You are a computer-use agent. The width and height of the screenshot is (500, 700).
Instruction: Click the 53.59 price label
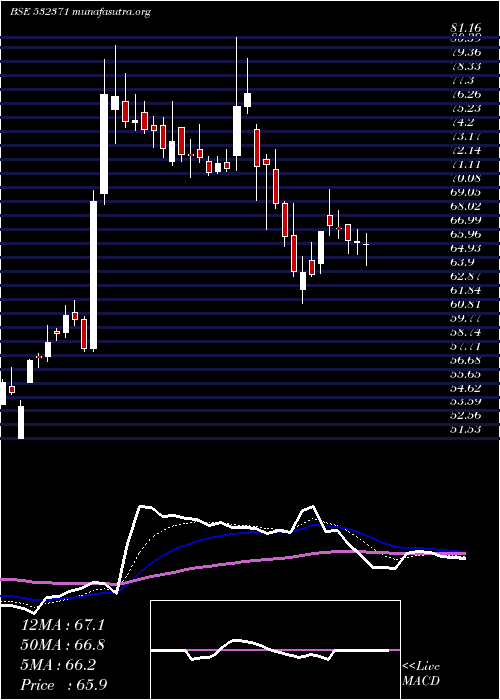pos(466,401)
